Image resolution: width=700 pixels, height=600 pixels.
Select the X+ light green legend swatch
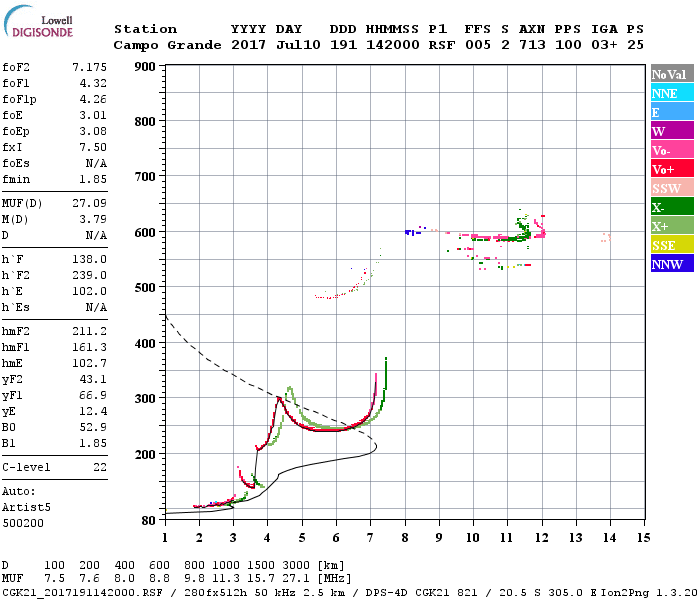point(672,225)
